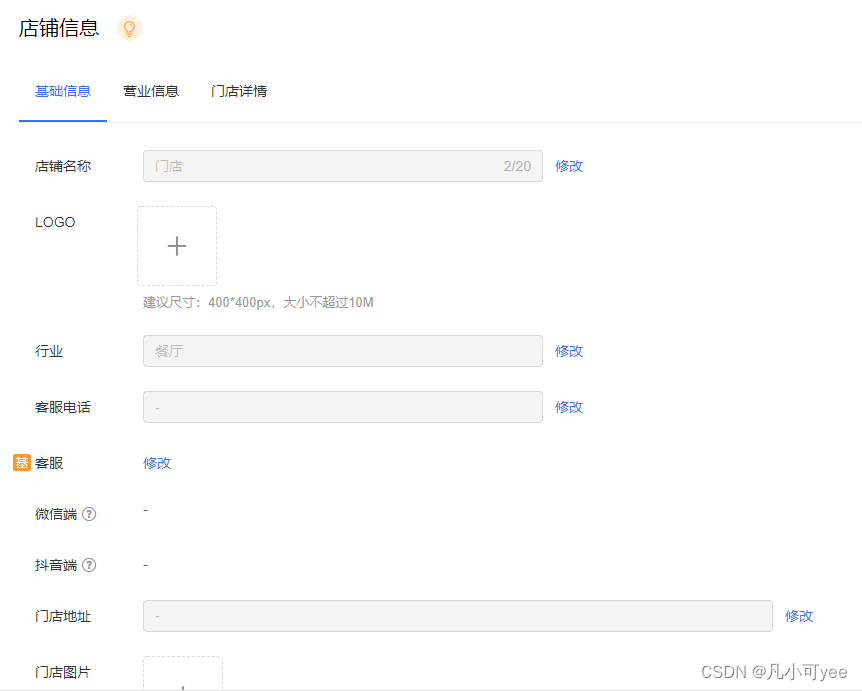Click 修改 next to 门店地址 field
Image resolution: width=862 pixels, height=691 pixels.
(x=799, y=616)
